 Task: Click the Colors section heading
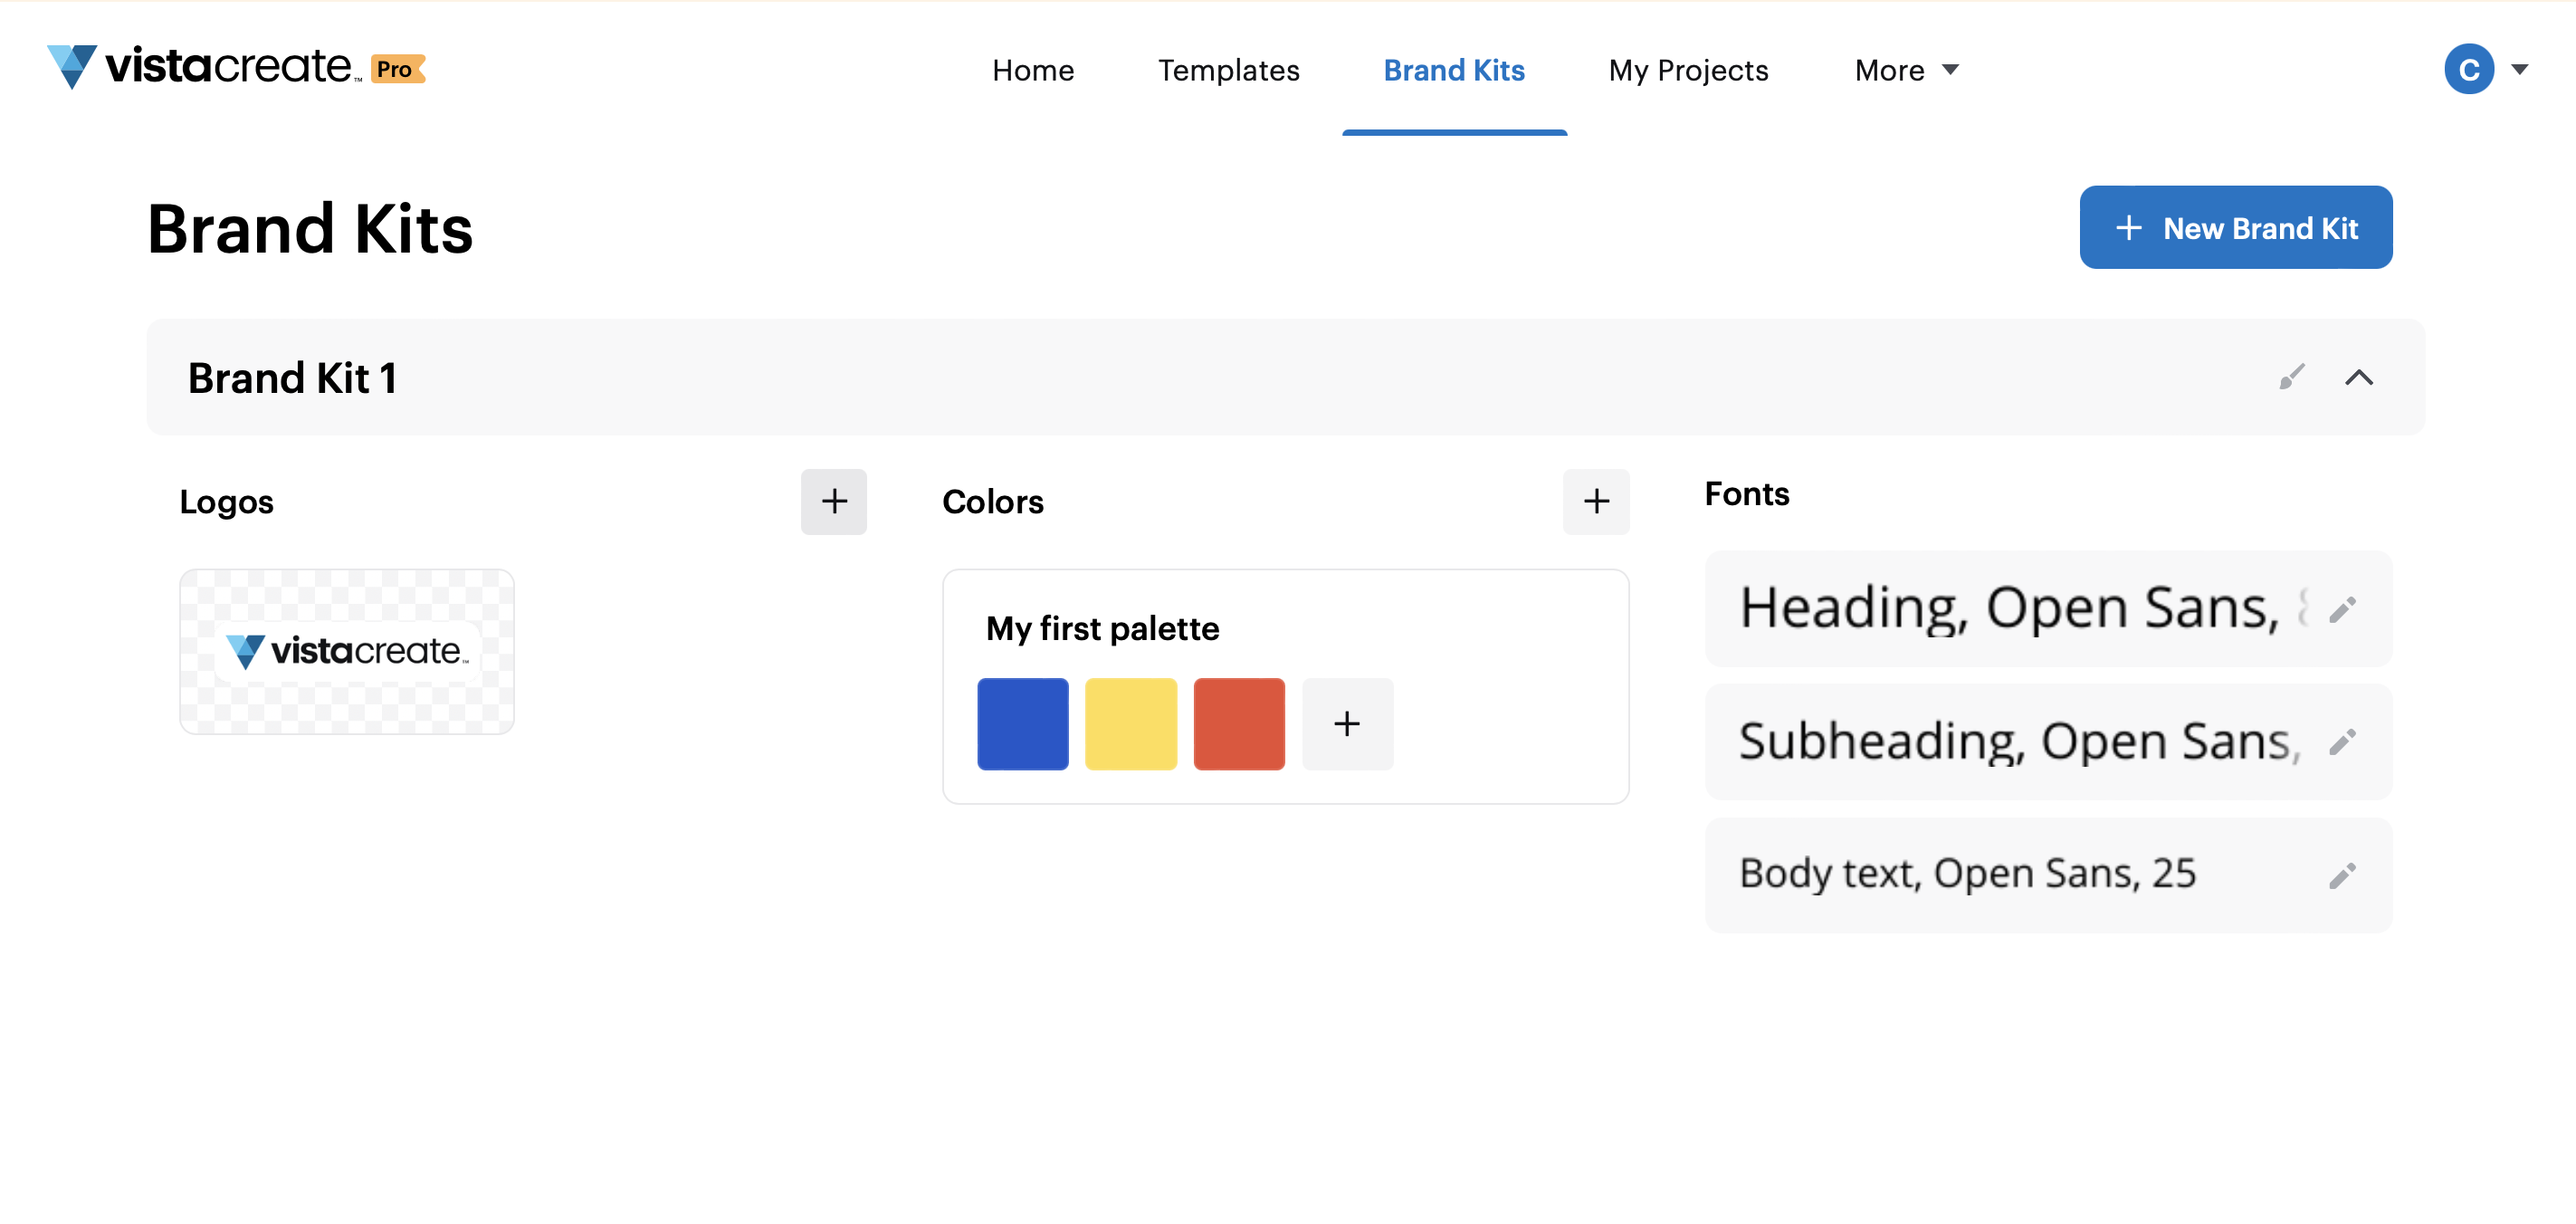[993, 501]
